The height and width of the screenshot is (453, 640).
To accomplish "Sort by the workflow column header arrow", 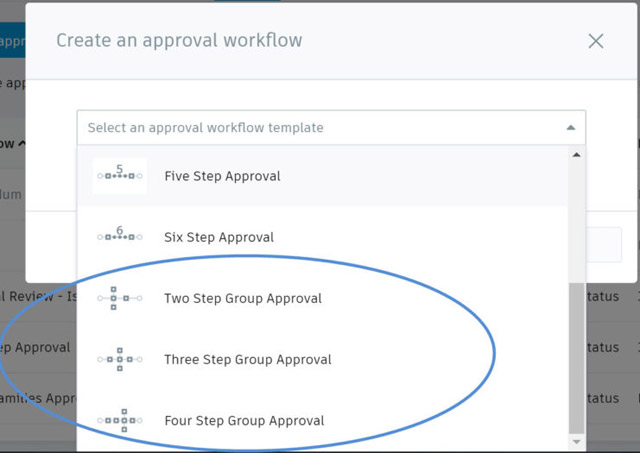I will [x=22, y=143].
